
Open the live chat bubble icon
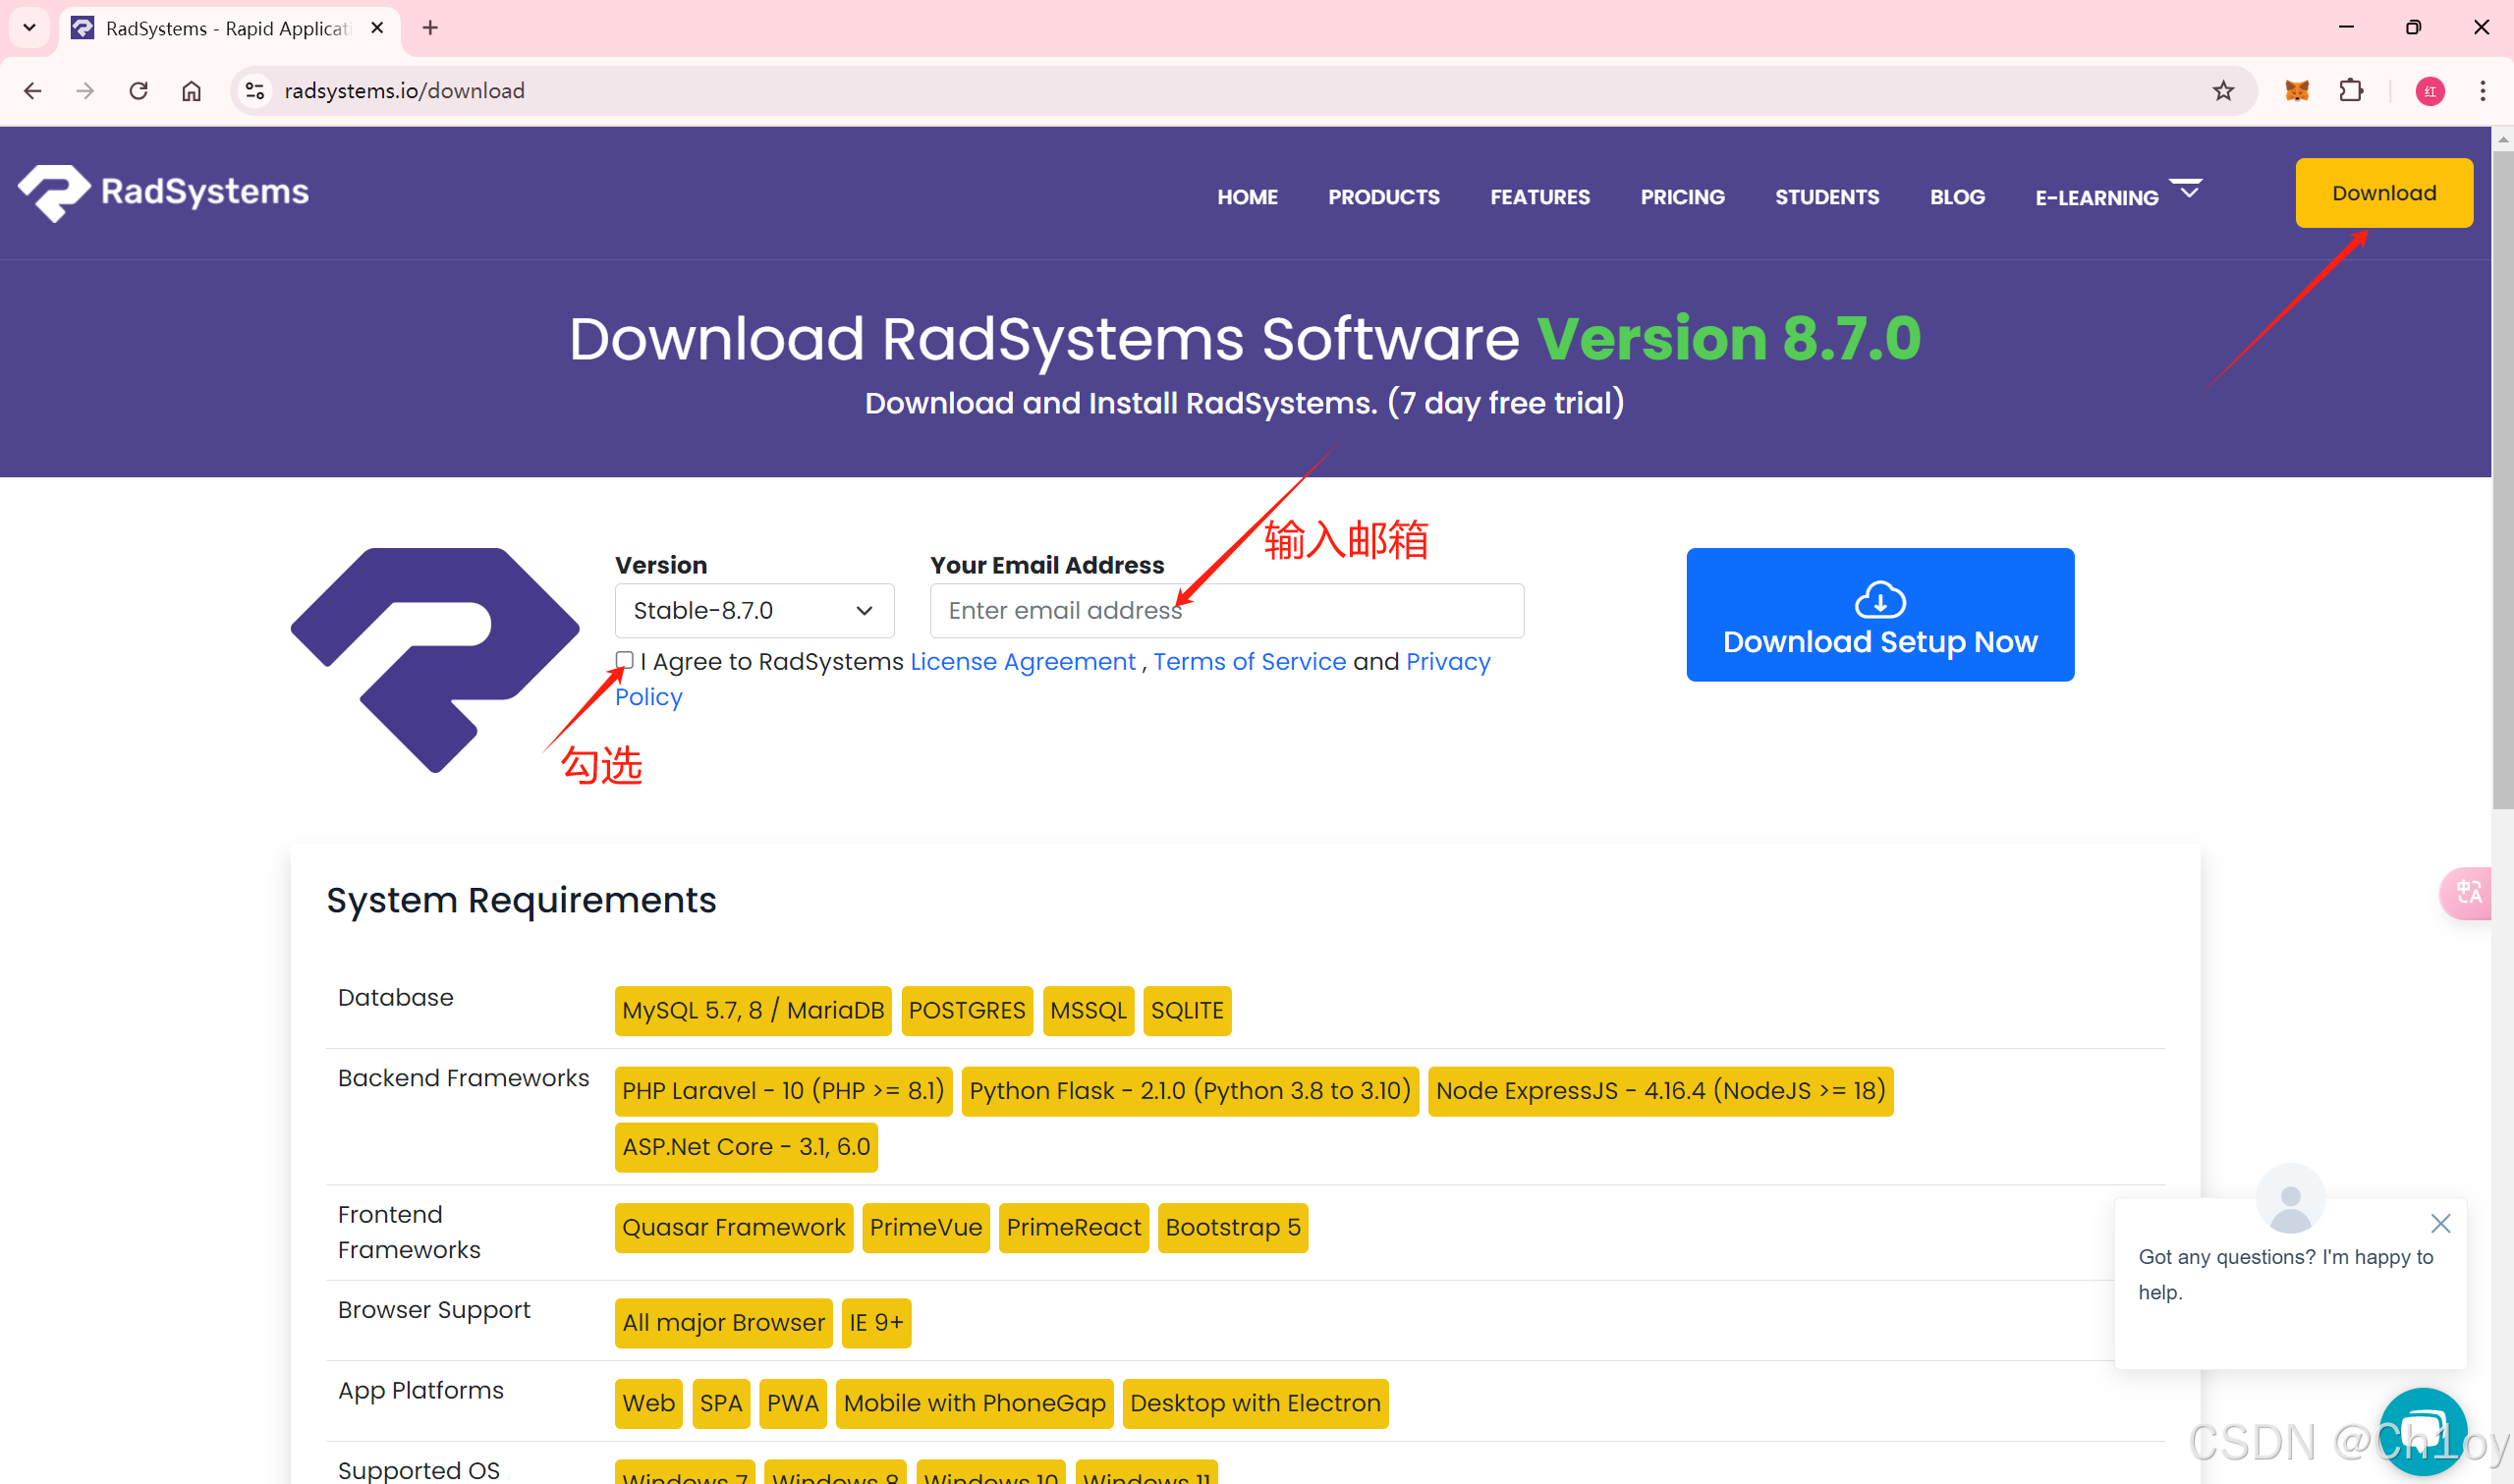click(2422, 1431)
